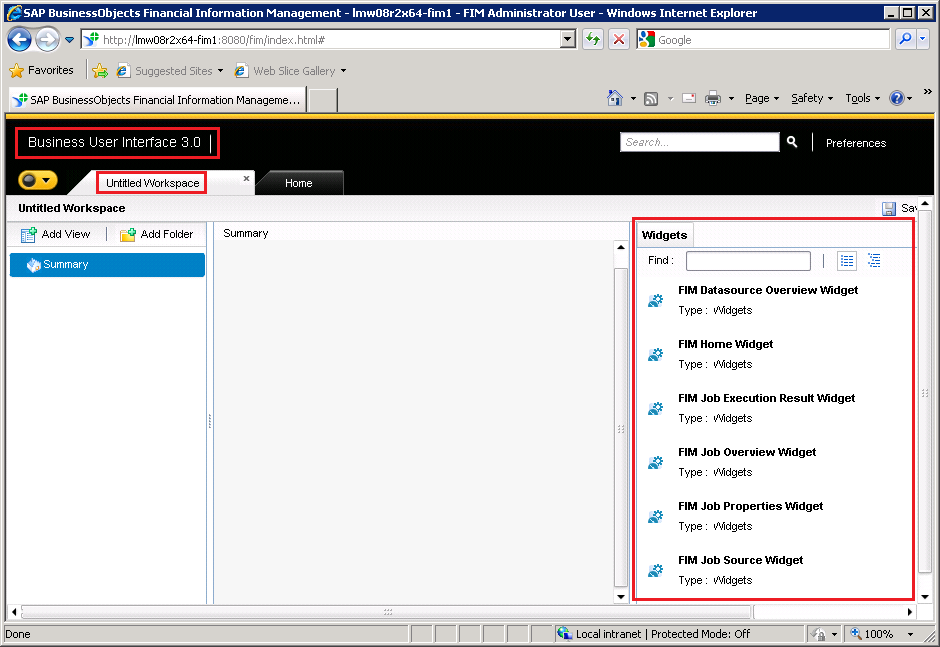Image resolution: width=940 pixels, height=647 pixels.
Task: Expand the command bar overflow chevron
Action: pos(928,92)
